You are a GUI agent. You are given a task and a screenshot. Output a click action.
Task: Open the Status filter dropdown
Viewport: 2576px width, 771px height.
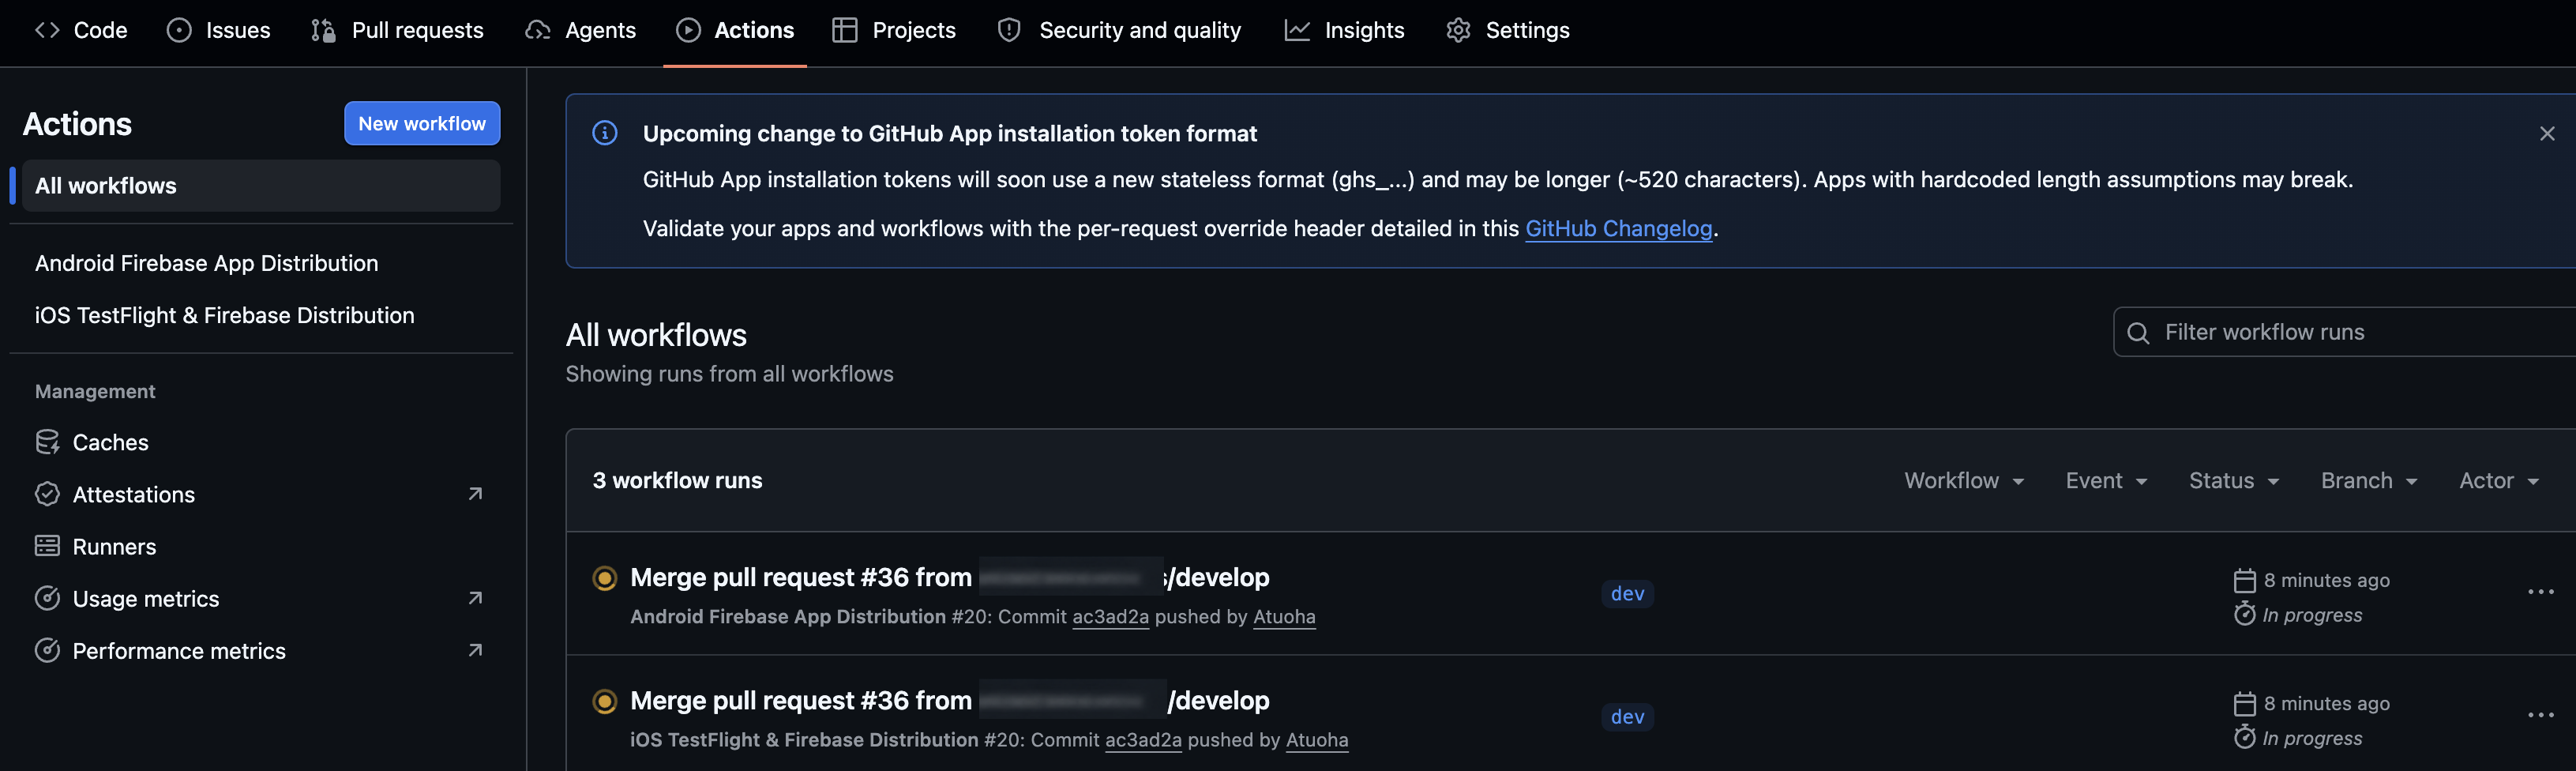(2234, 480)
